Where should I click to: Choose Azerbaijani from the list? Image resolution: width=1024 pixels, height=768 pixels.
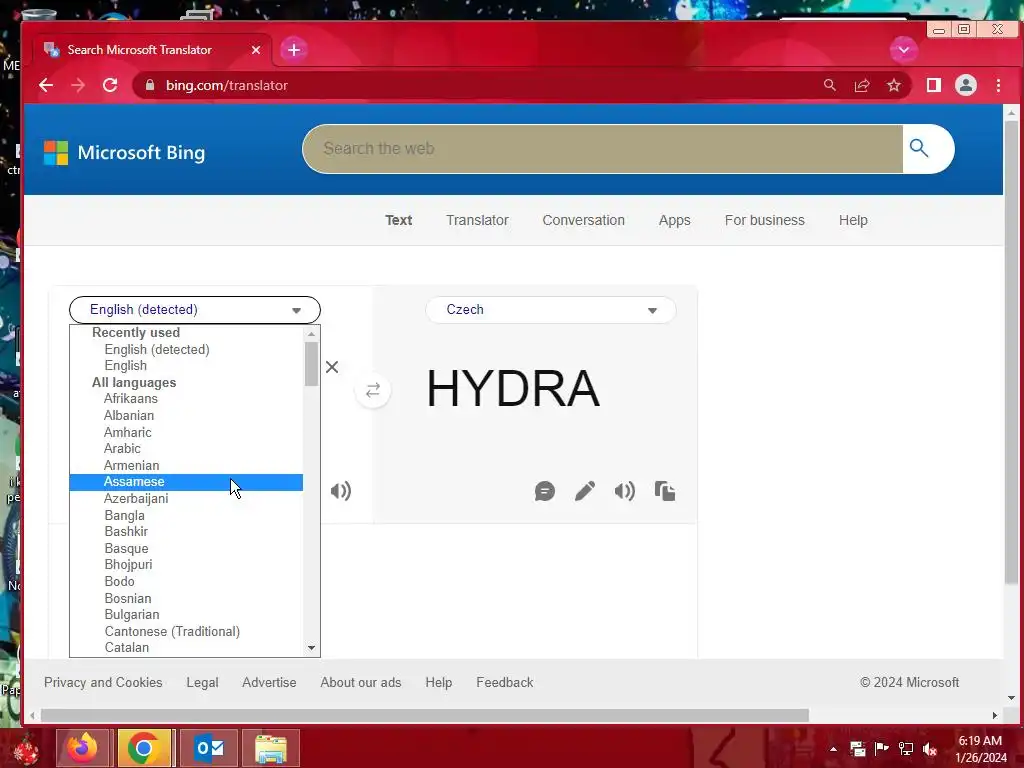coord(186,498)
